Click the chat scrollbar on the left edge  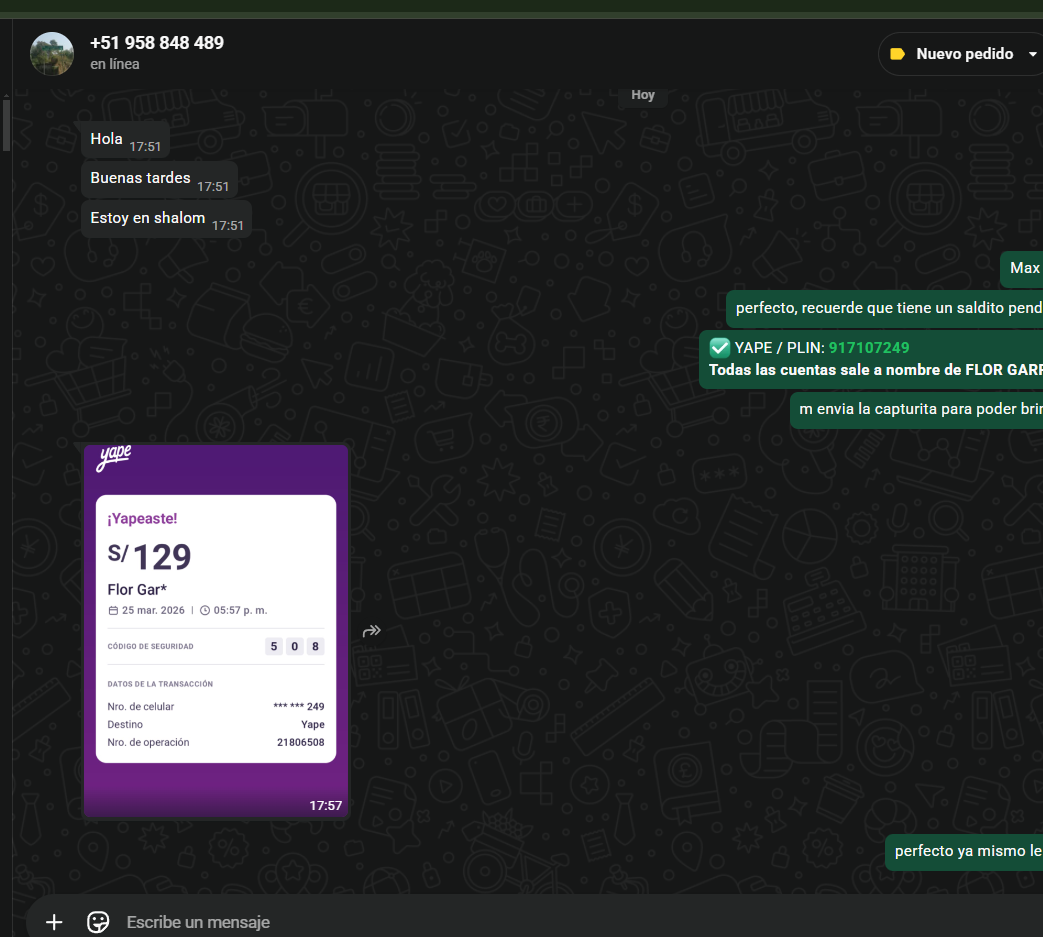coord(6,125)
